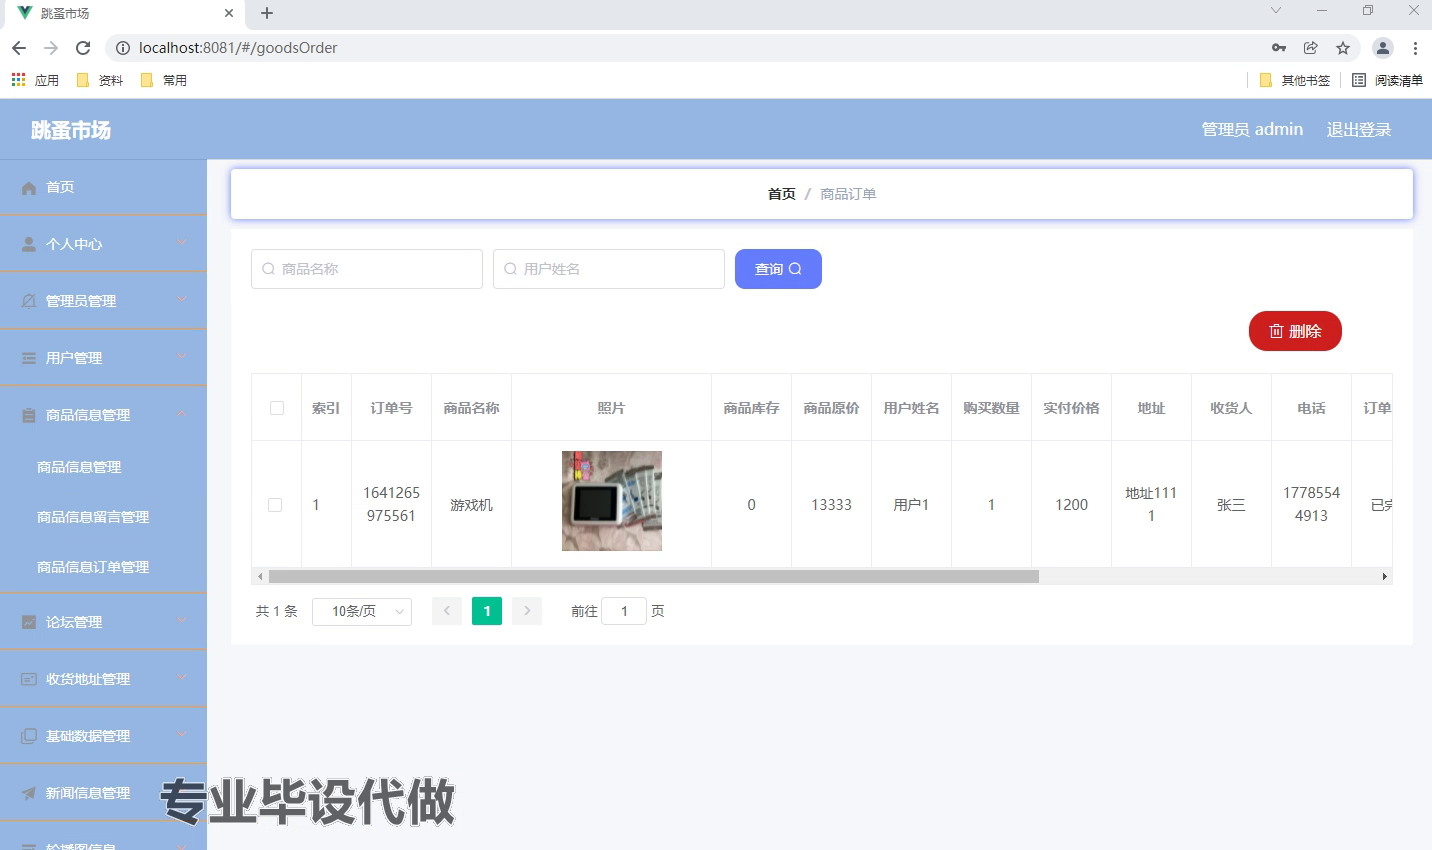Click the previous page arrow in pagination
Screen dimensions: 1432x850
[x=447, y=611]
